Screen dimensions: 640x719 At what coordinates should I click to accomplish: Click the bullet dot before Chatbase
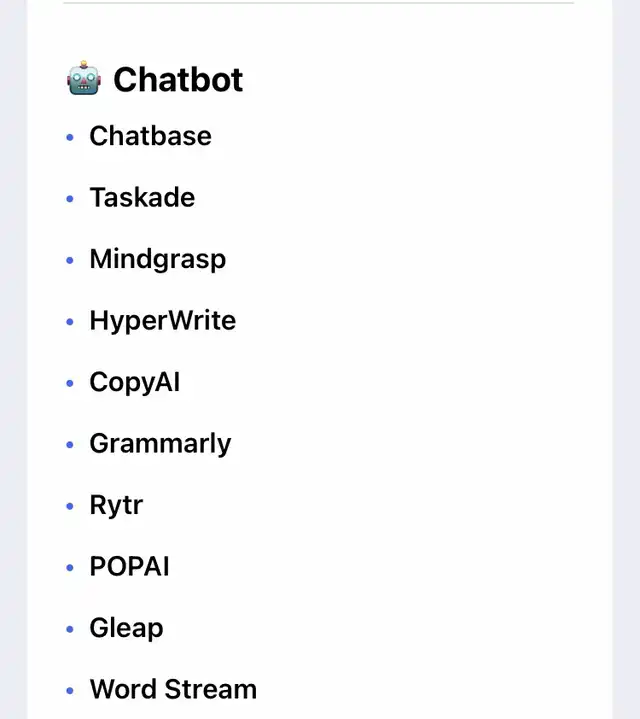[x=70, y=137]
